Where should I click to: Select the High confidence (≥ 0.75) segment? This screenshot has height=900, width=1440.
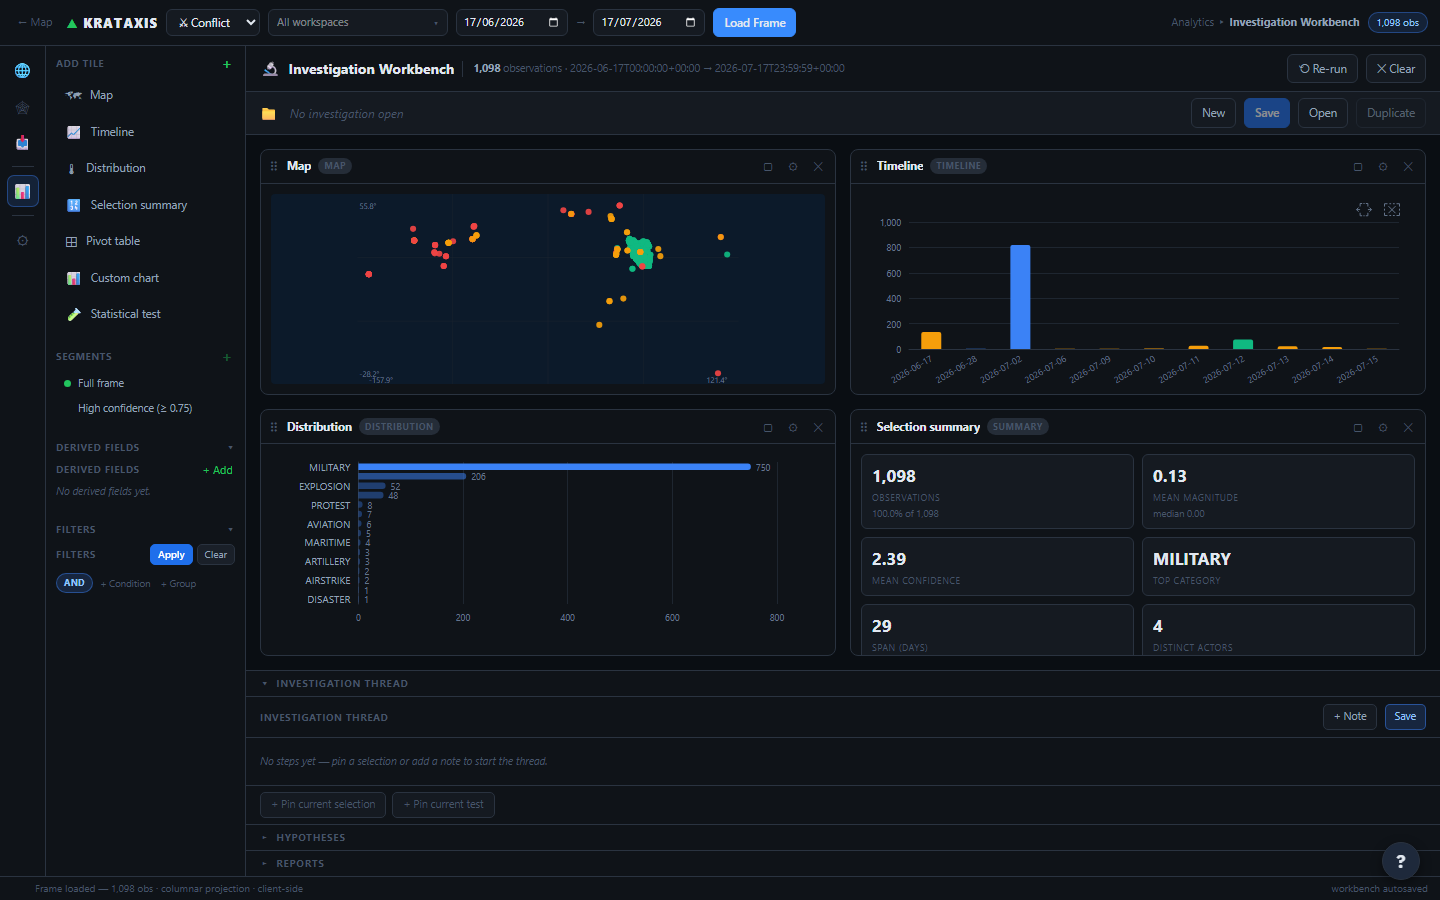point(135,408)
